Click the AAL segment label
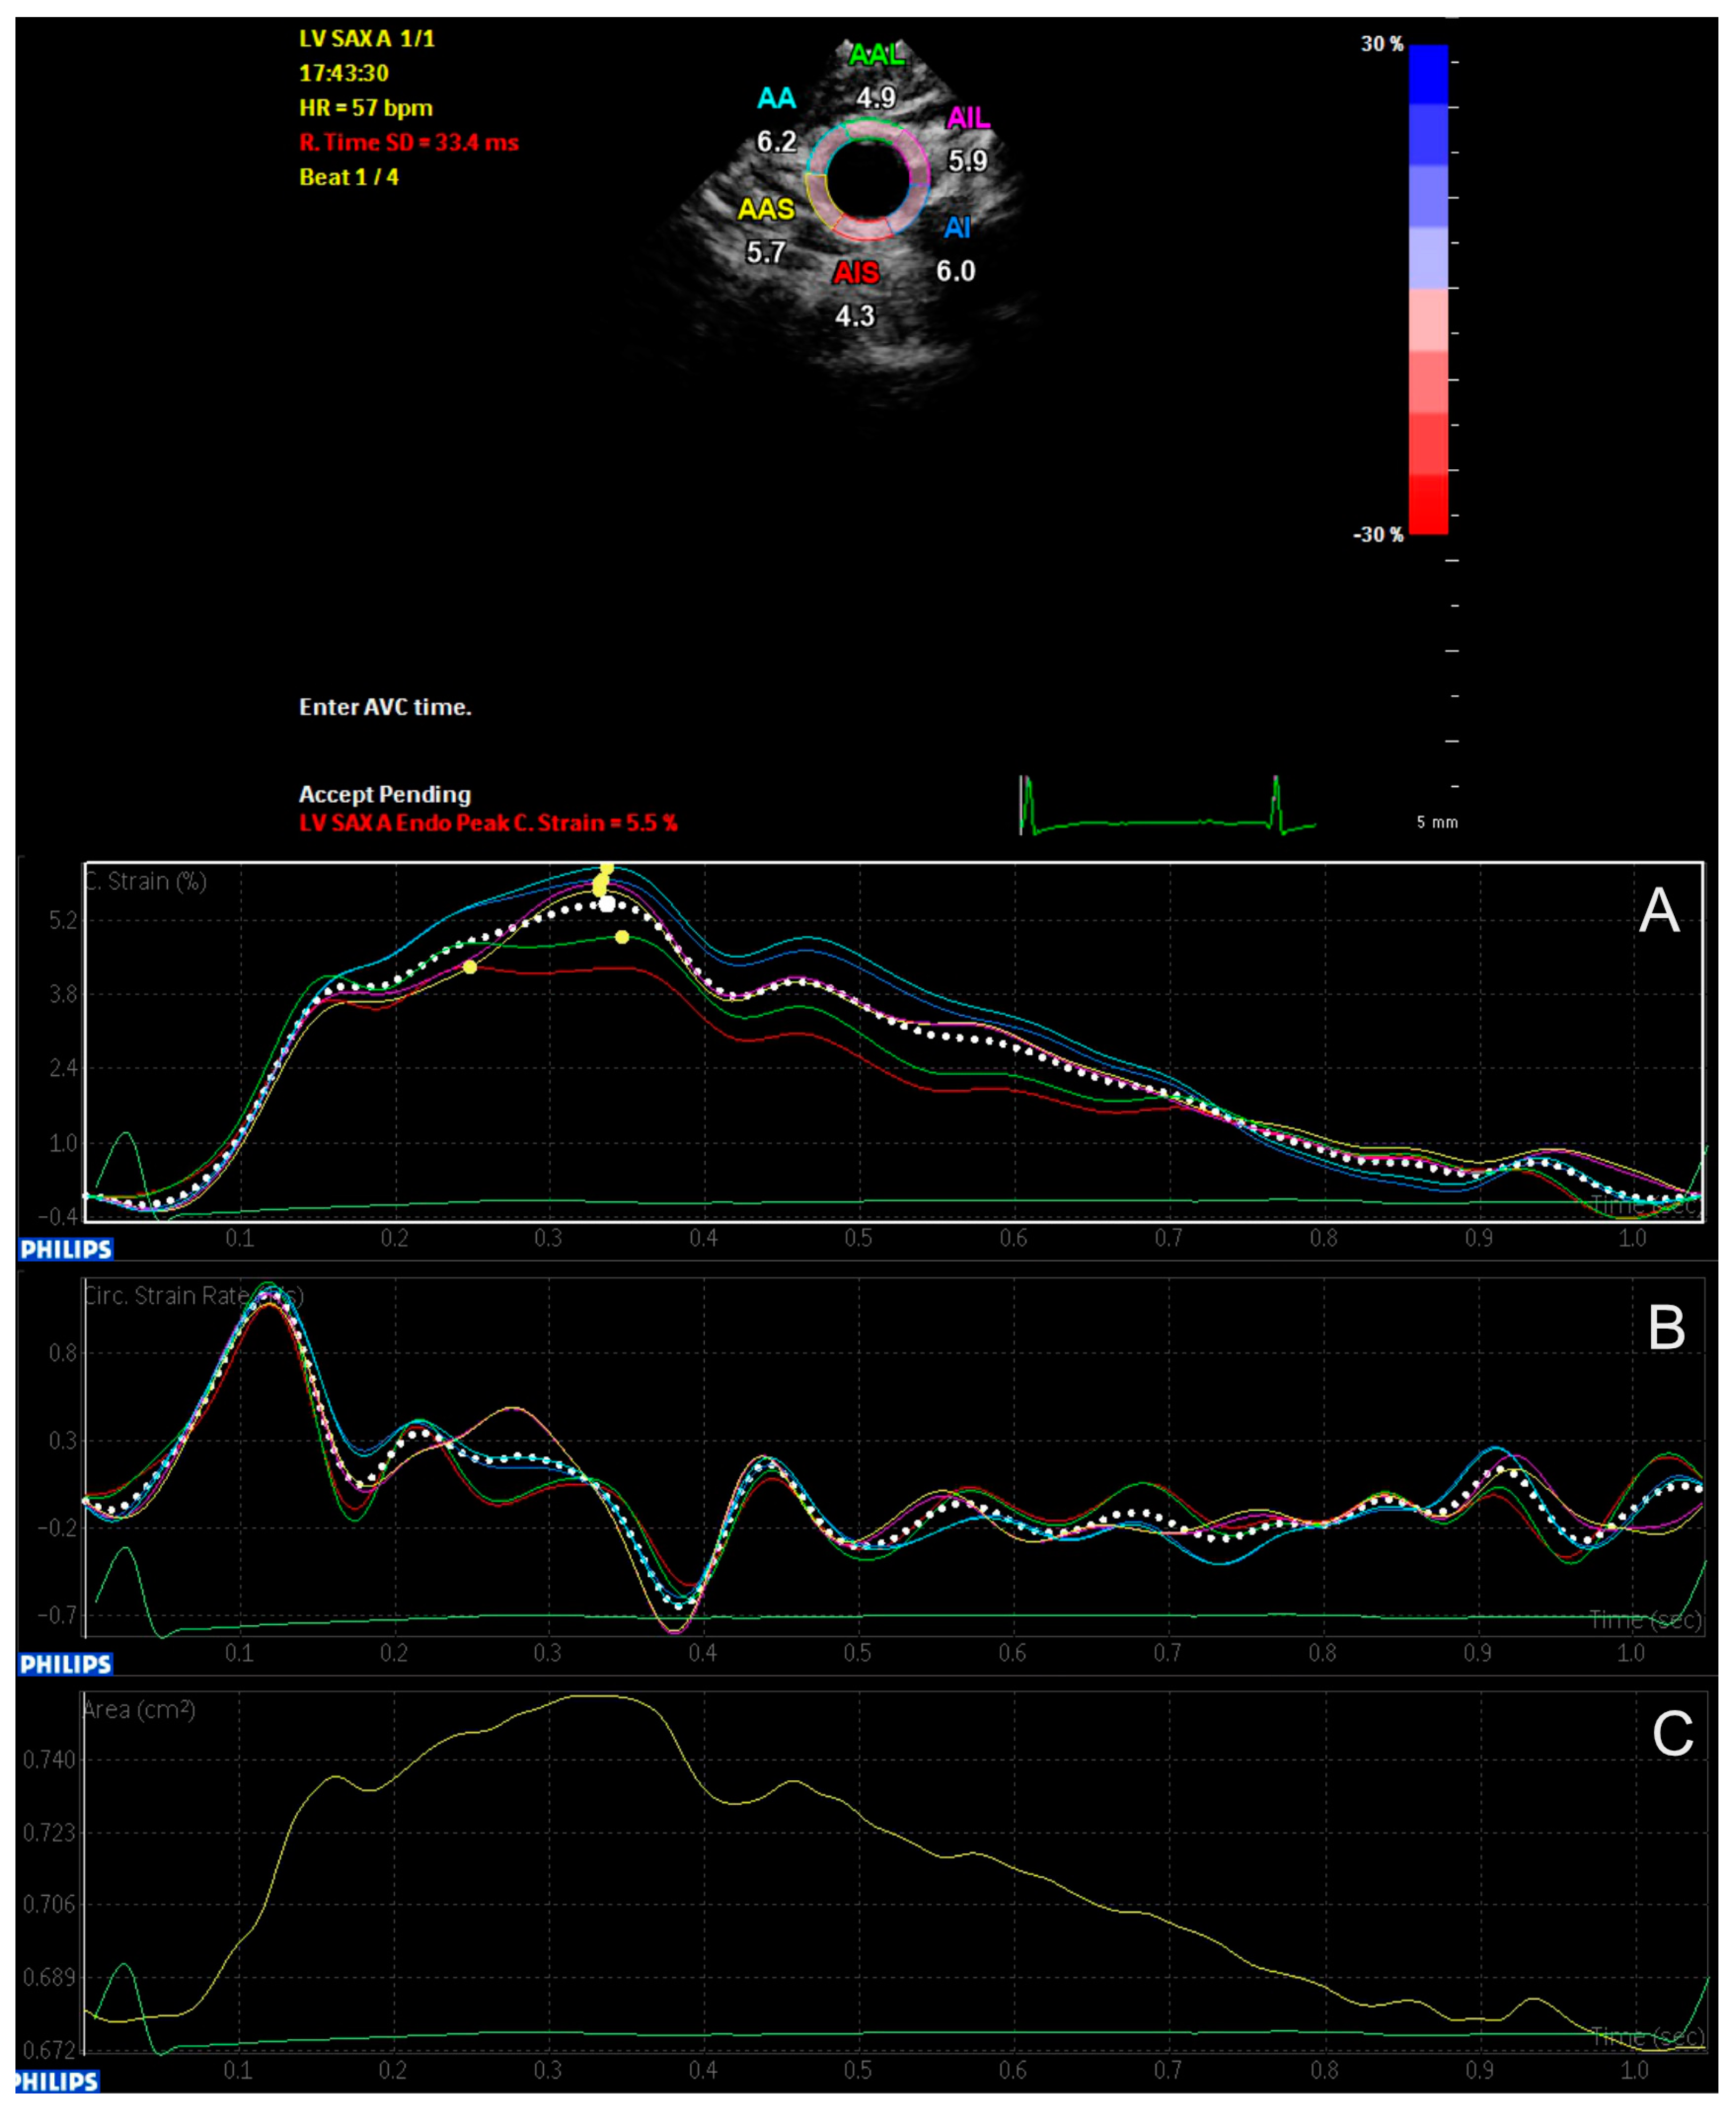This screenshot has height=2110, width=1736. [x=876, y=55]
